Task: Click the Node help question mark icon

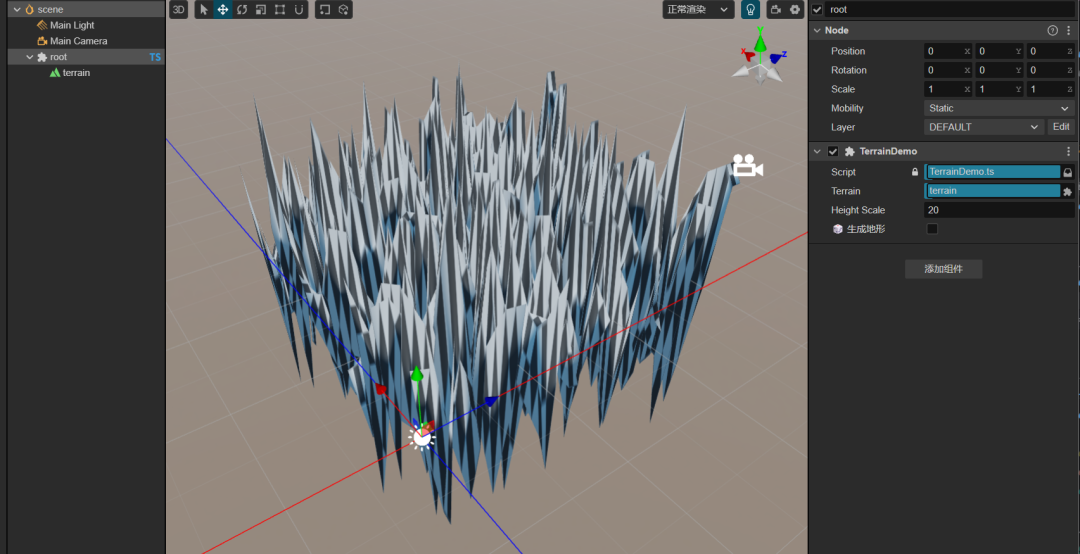Action: pos(1052,31)
